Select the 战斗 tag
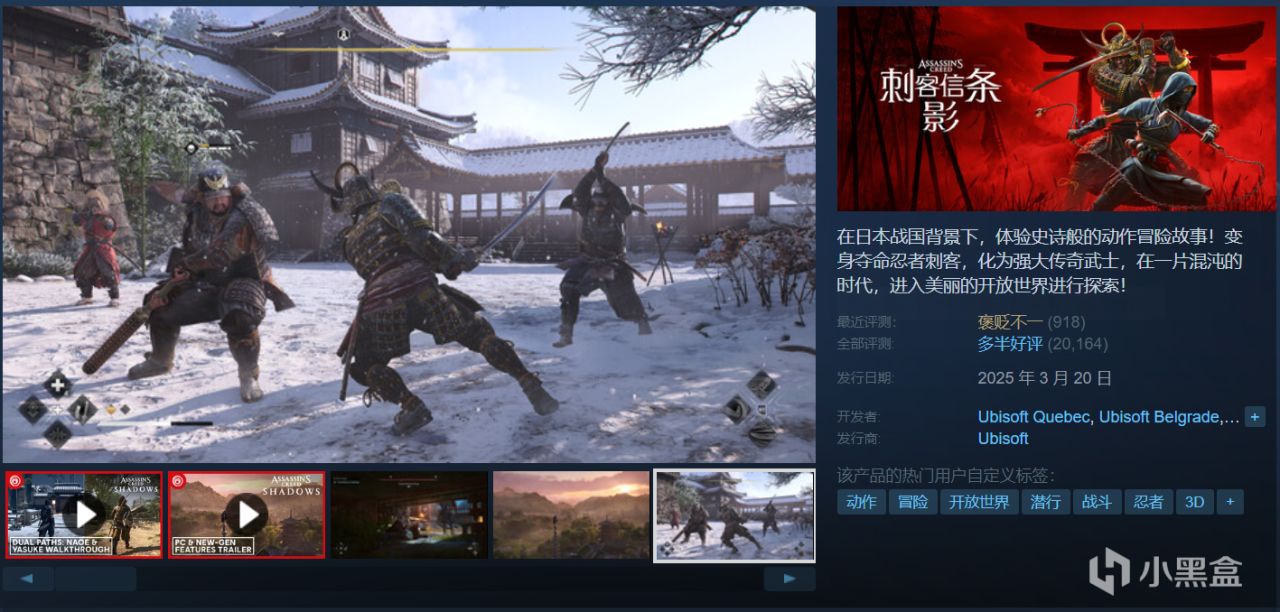The height and width of the screenshot is (612, 1280). pyautogui.click(x=1097, y=502)
